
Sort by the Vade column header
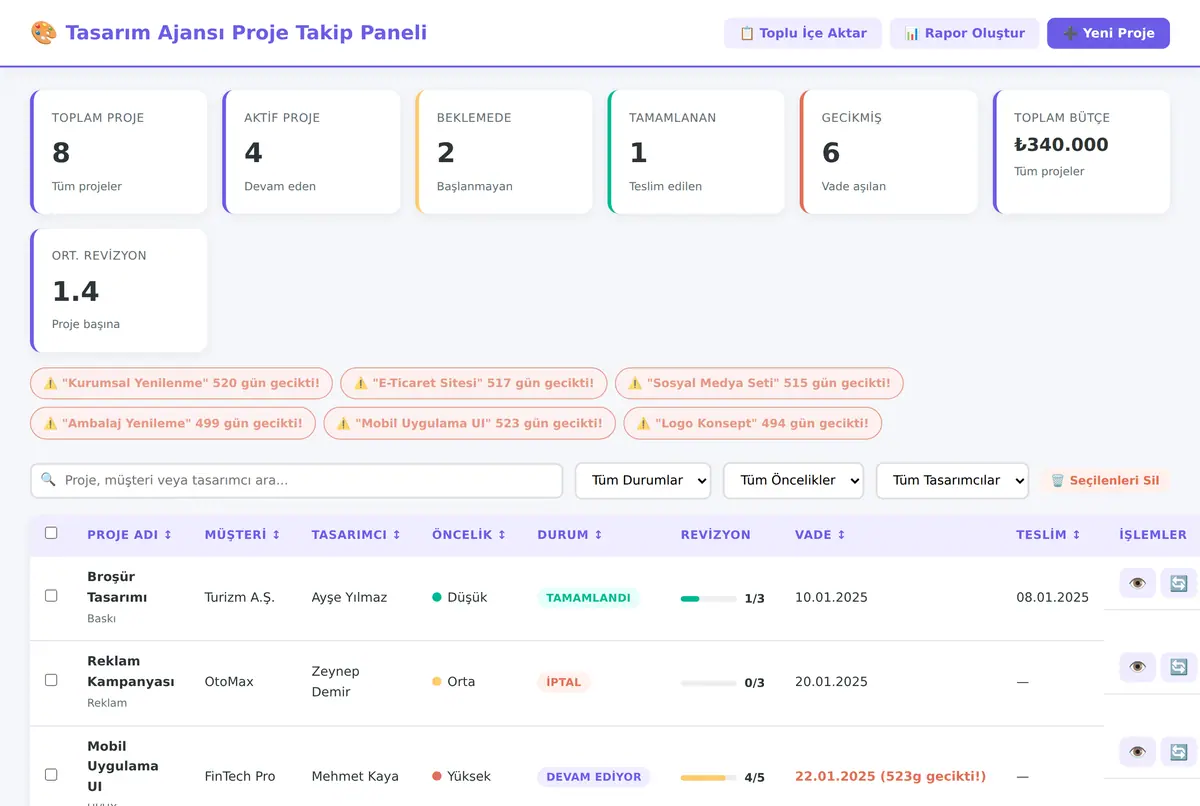(821, 535)
